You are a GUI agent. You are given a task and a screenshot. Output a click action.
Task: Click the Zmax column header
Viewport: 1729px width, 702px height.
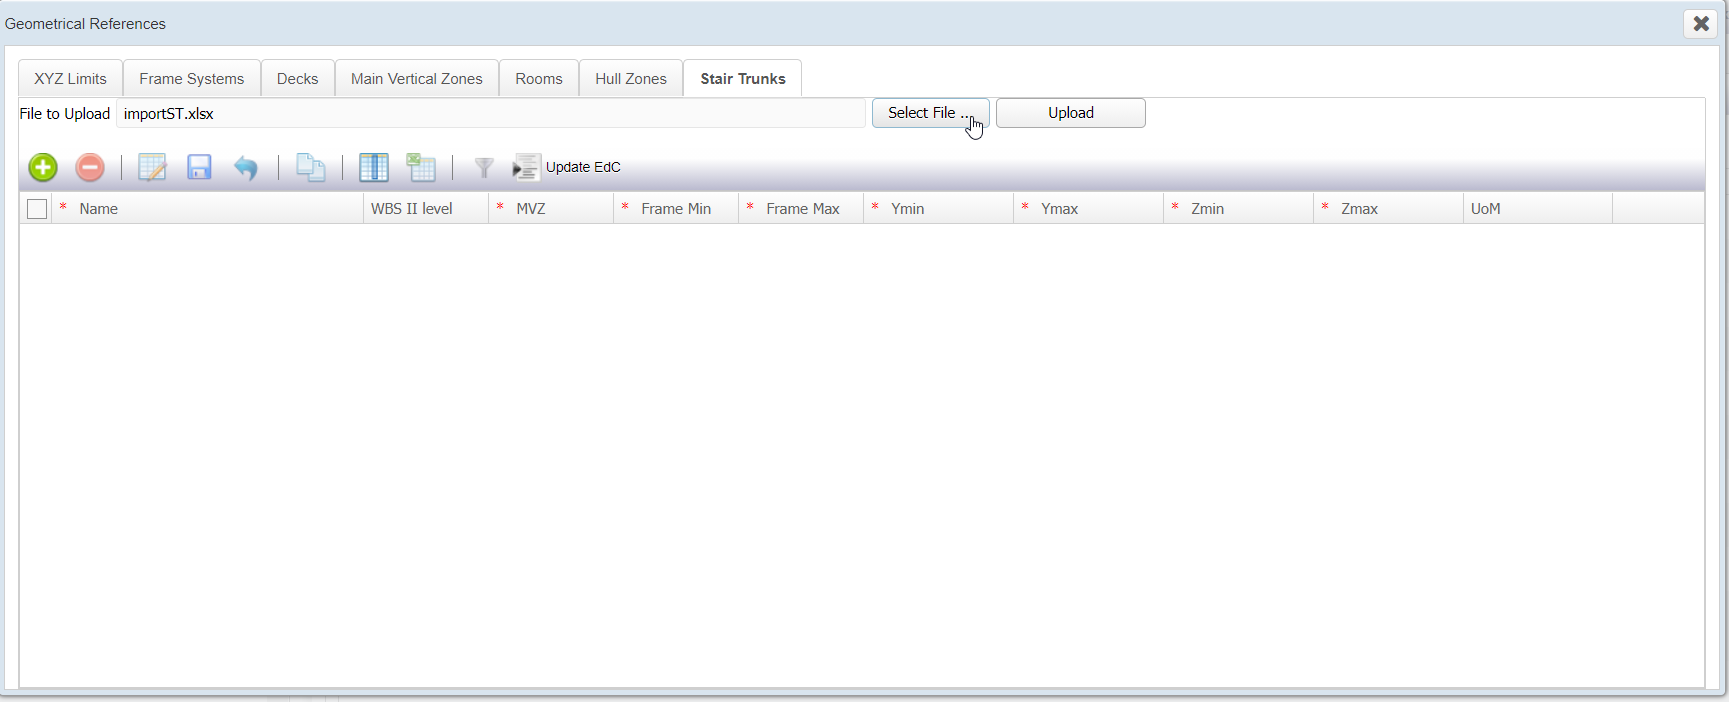coord(1388,208)
